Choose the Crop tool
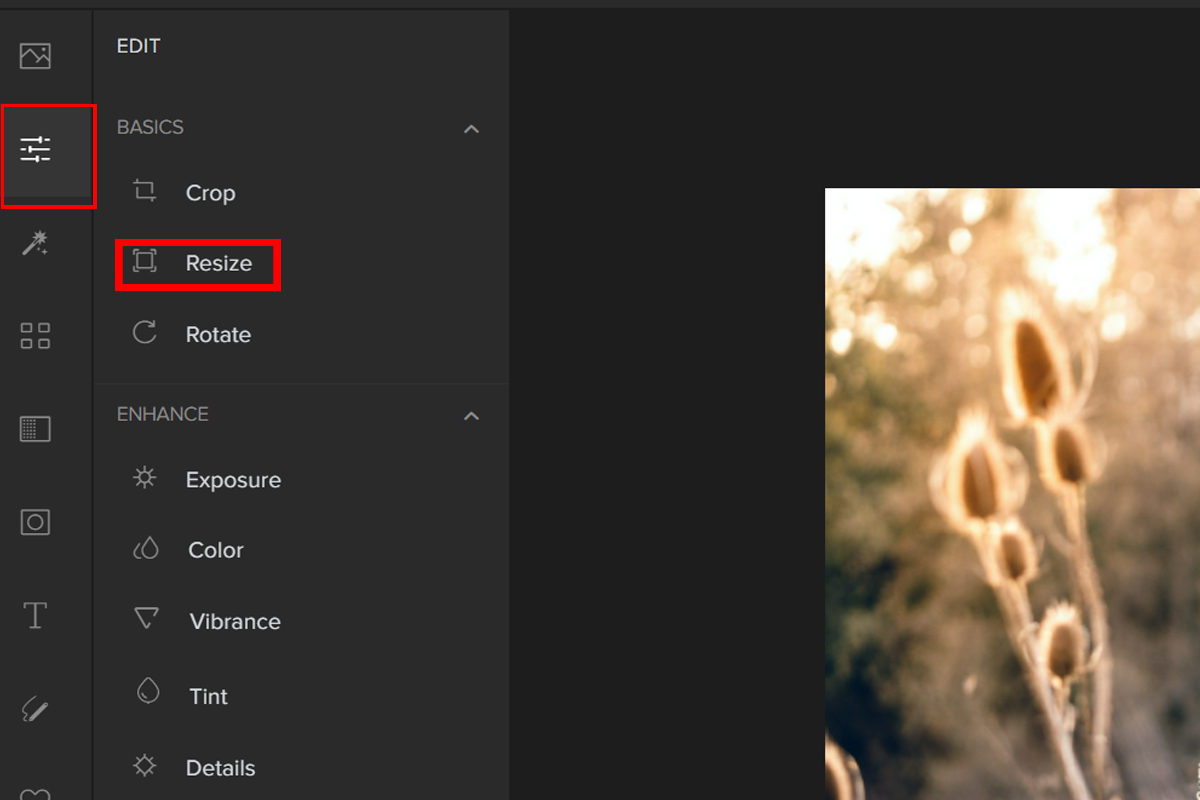This screenshot has width=1200, height=800. (209, 193)
